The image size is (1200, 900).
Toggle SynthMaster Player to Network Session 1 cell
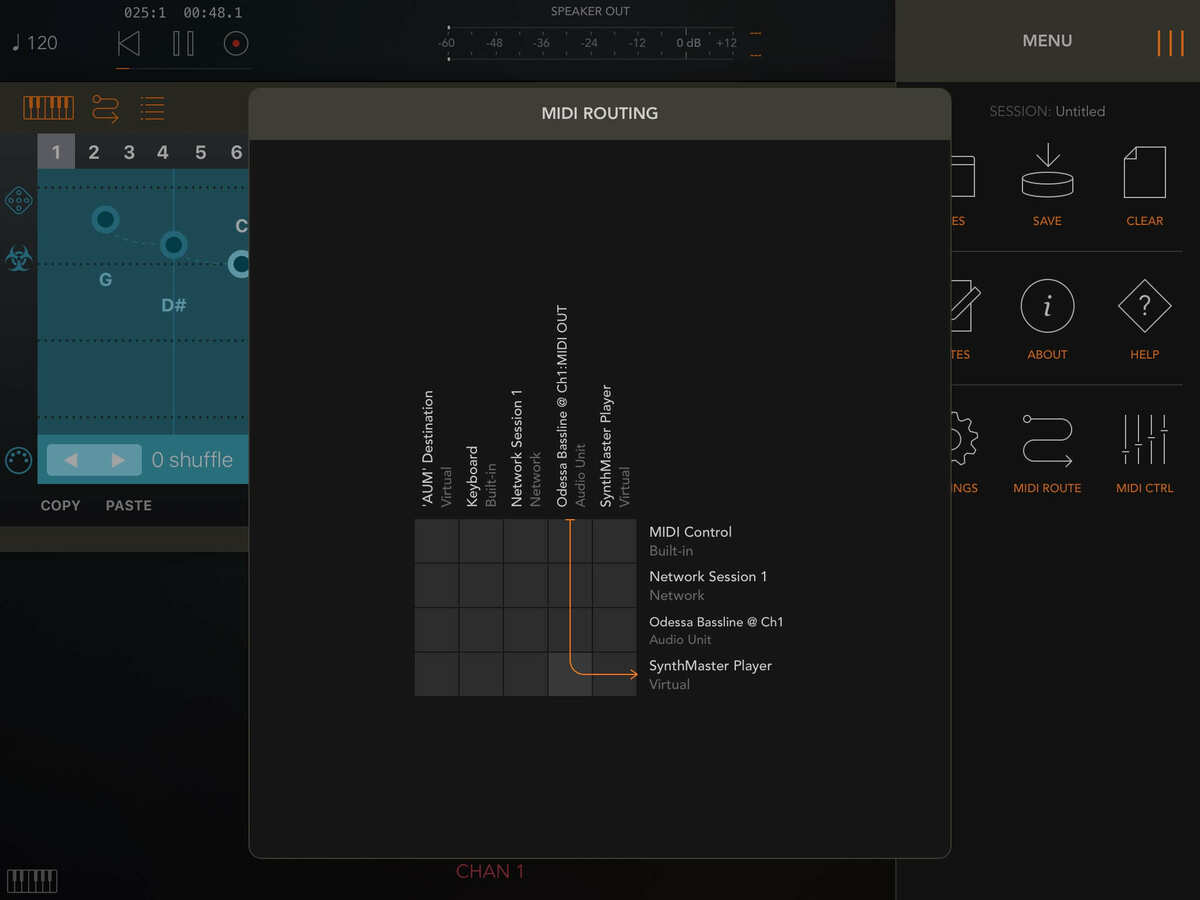pos(614,585)
